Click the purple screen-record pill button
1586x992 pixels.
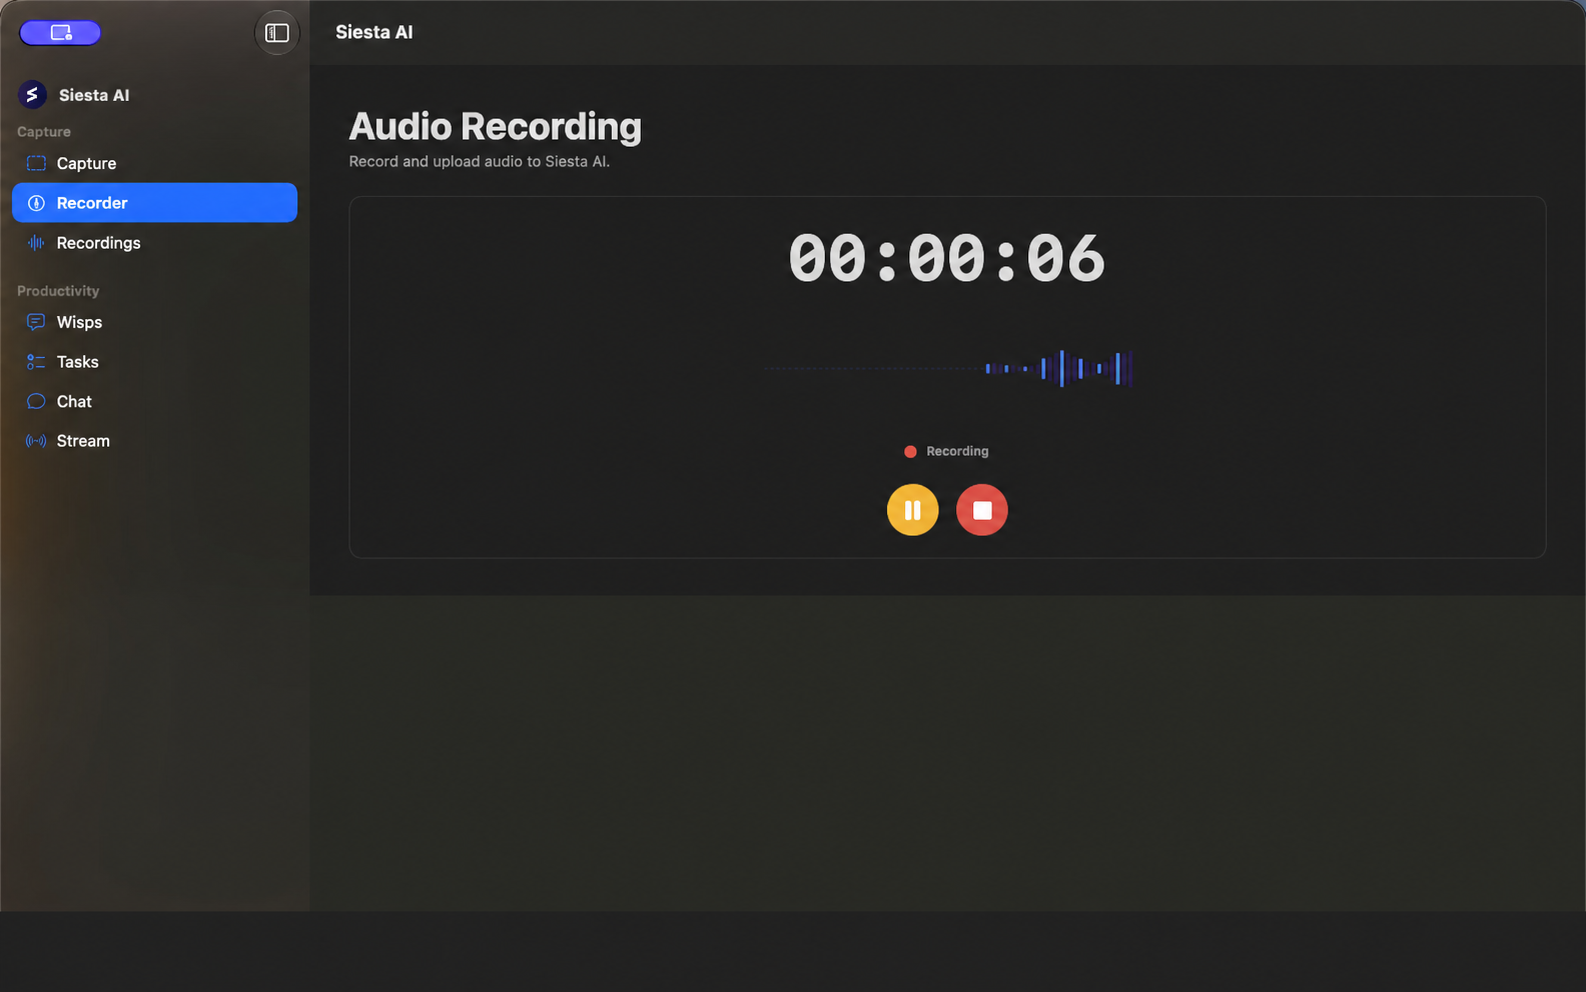60,33
